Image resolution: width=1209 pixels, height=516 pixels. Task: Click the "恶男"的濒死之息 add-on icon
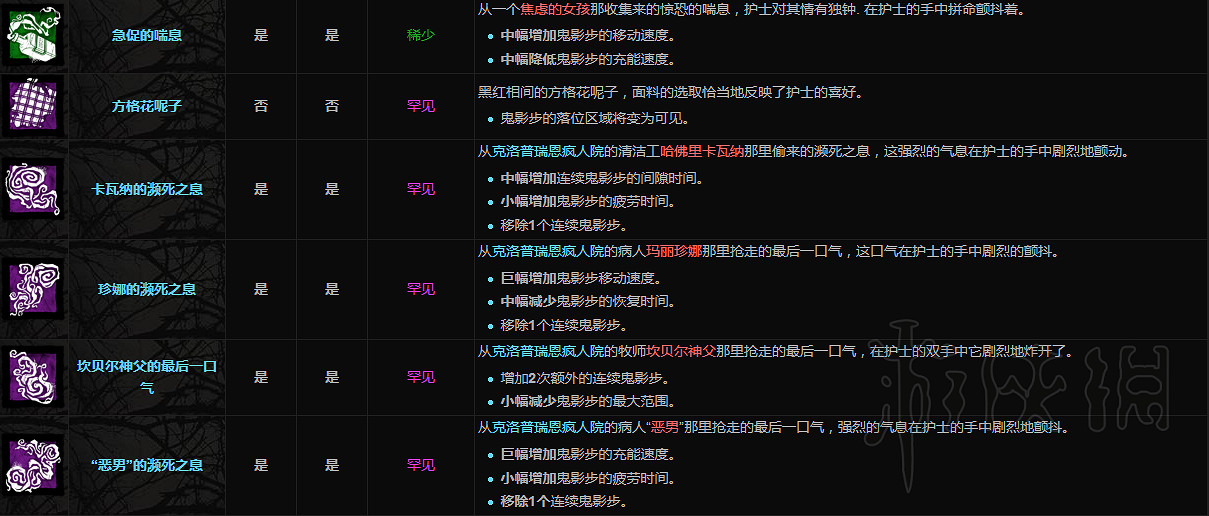point(34,465)
